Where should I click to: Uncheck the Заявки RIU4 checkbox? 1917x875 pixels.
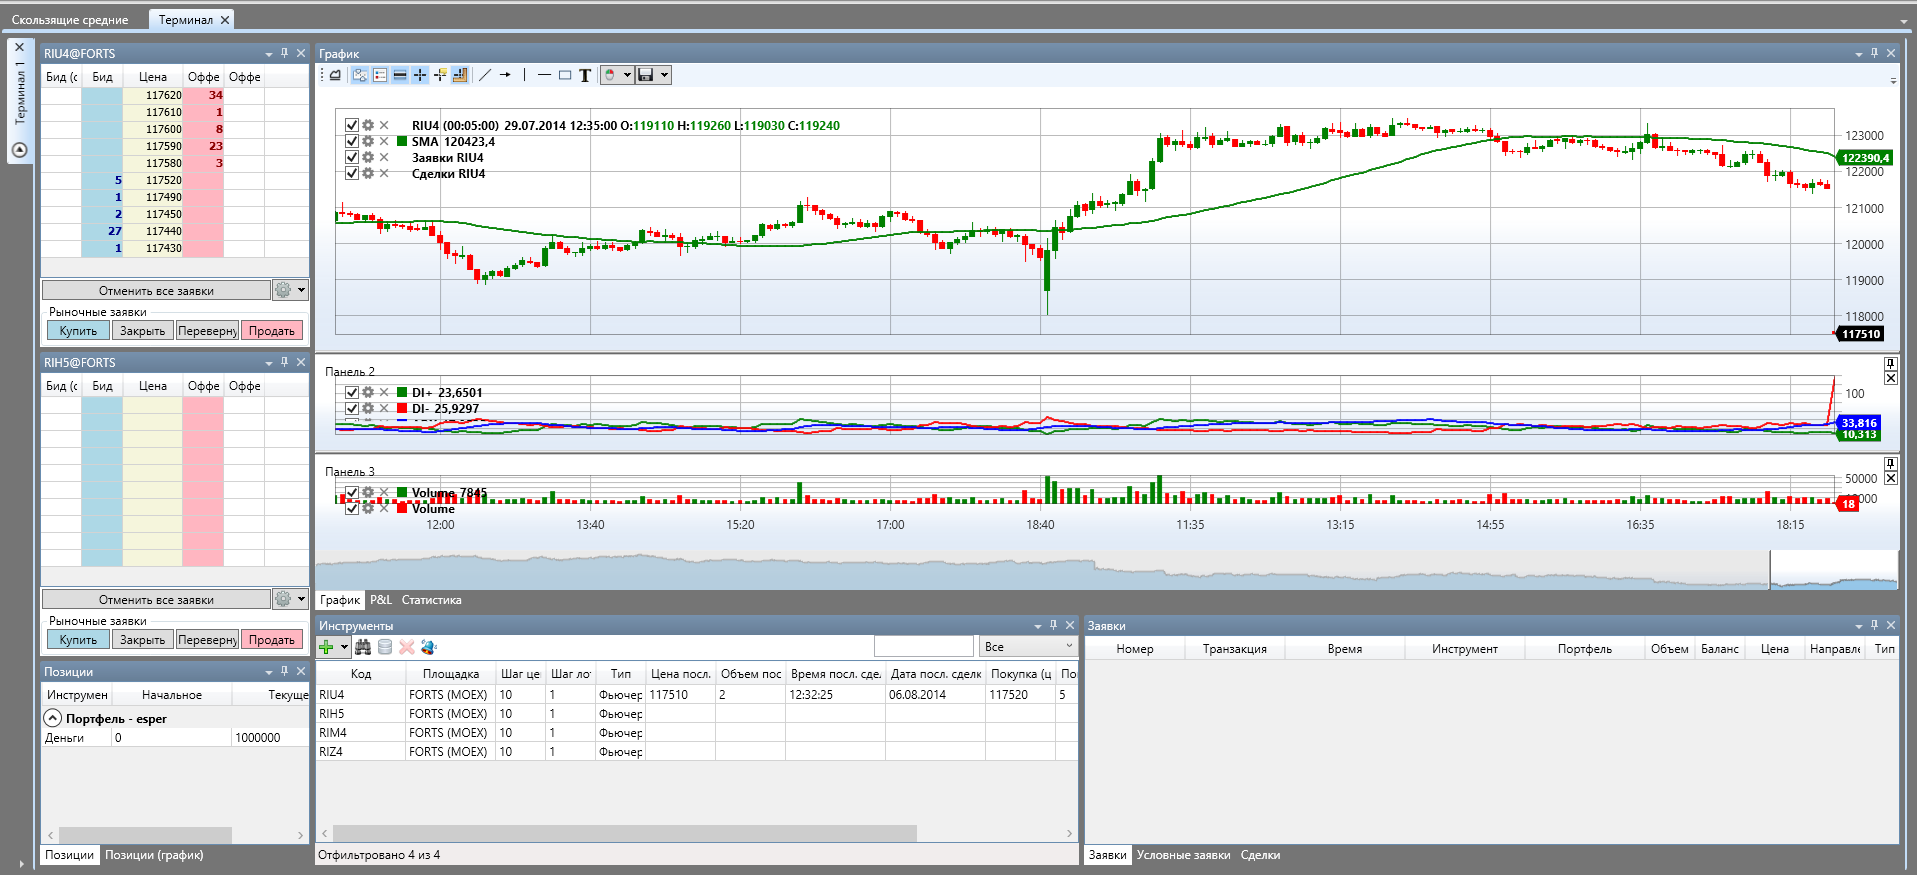pyautogui.click(x=352, y=157)
